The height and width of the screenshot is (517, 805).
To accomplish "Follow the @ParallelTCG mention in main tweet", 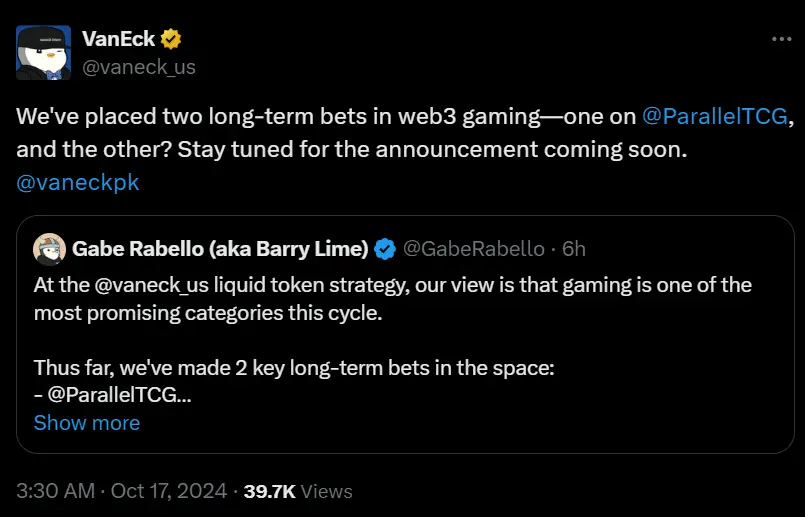I will (716, 116).
